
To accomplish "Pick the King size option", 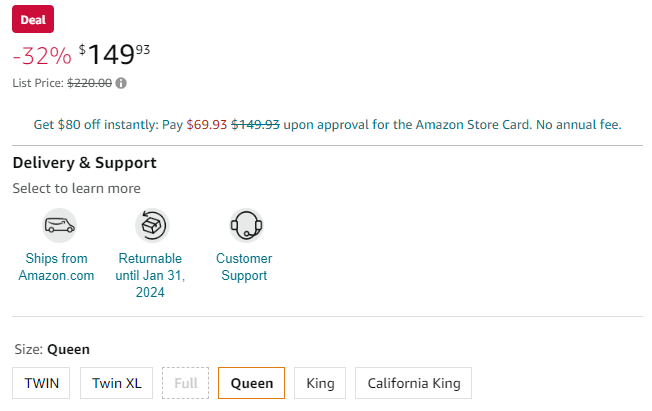I will coord(320,383).
